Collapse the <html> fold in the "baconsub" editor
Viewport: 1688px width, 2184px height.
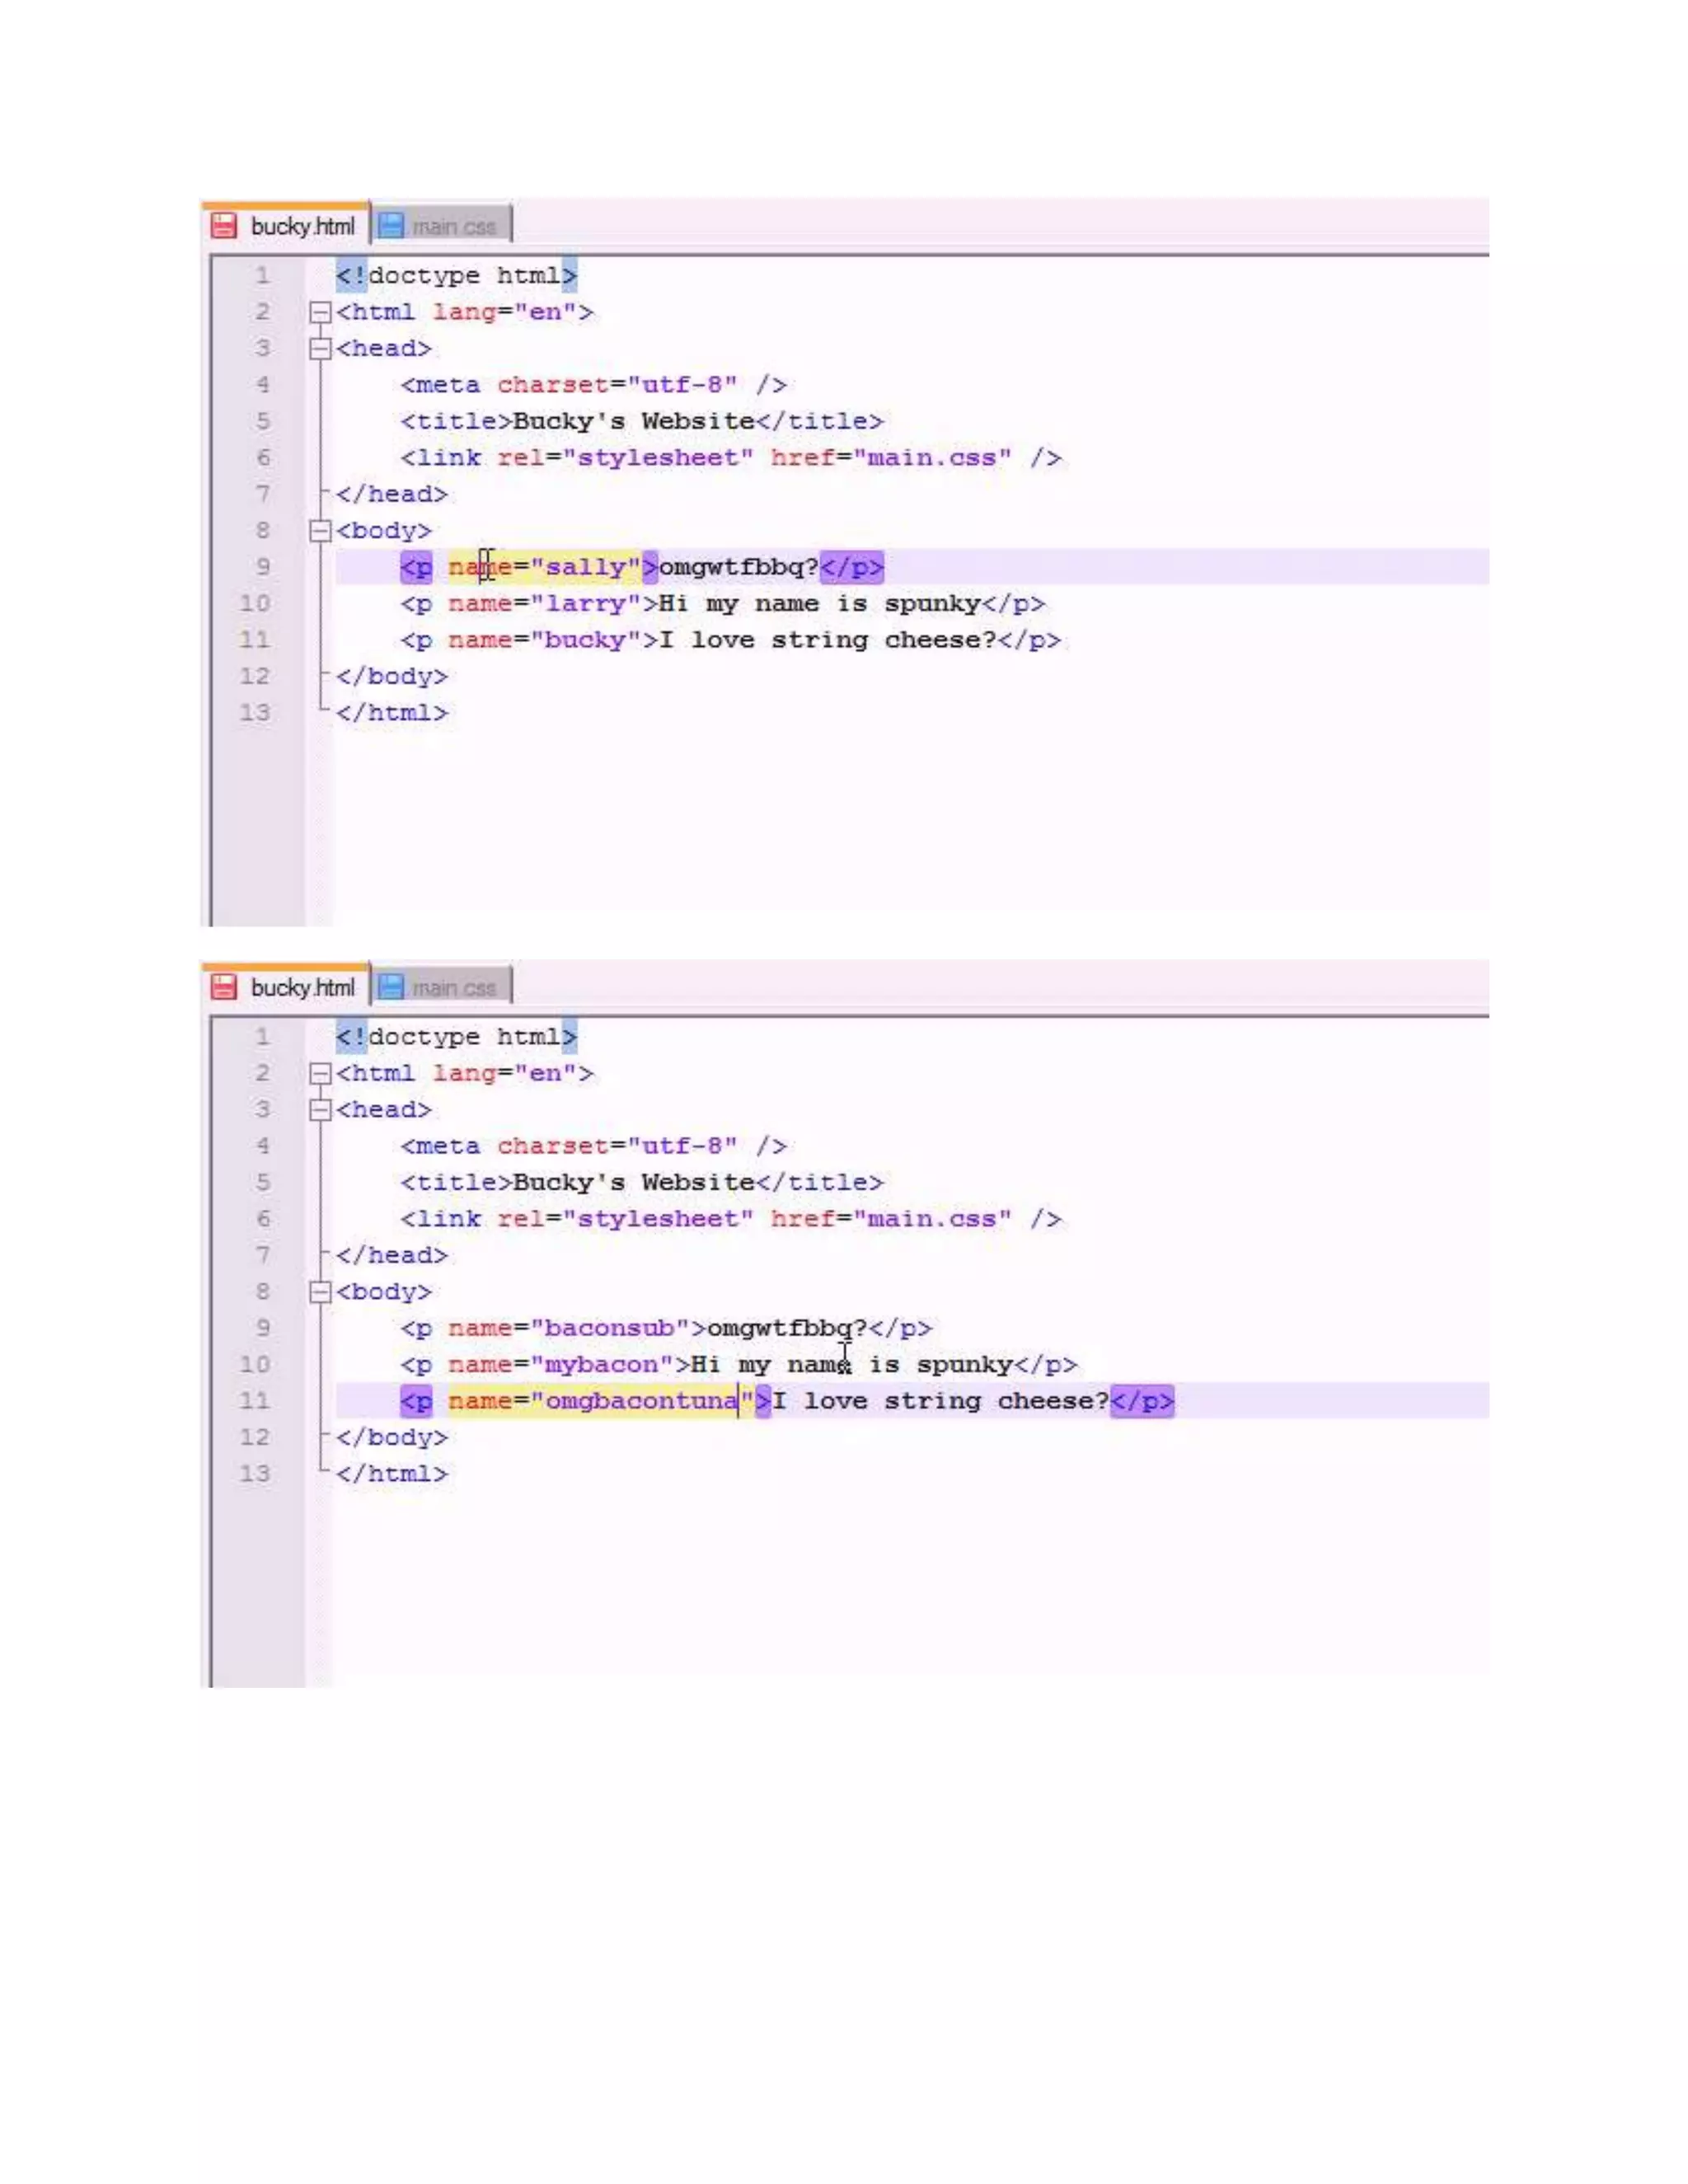pyautogui.click(x=320, y=1073)
